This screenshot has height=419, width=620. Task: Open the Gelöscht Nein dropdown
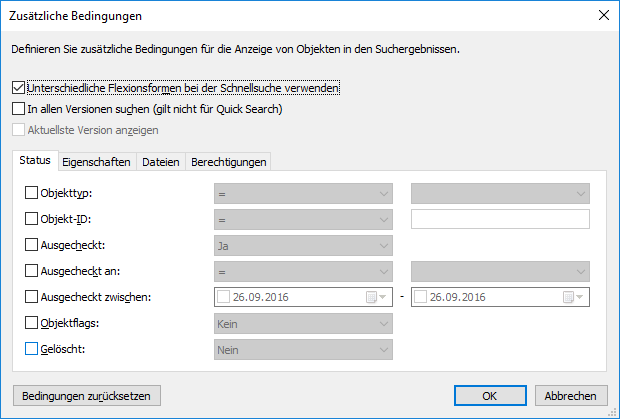[303, 349]
